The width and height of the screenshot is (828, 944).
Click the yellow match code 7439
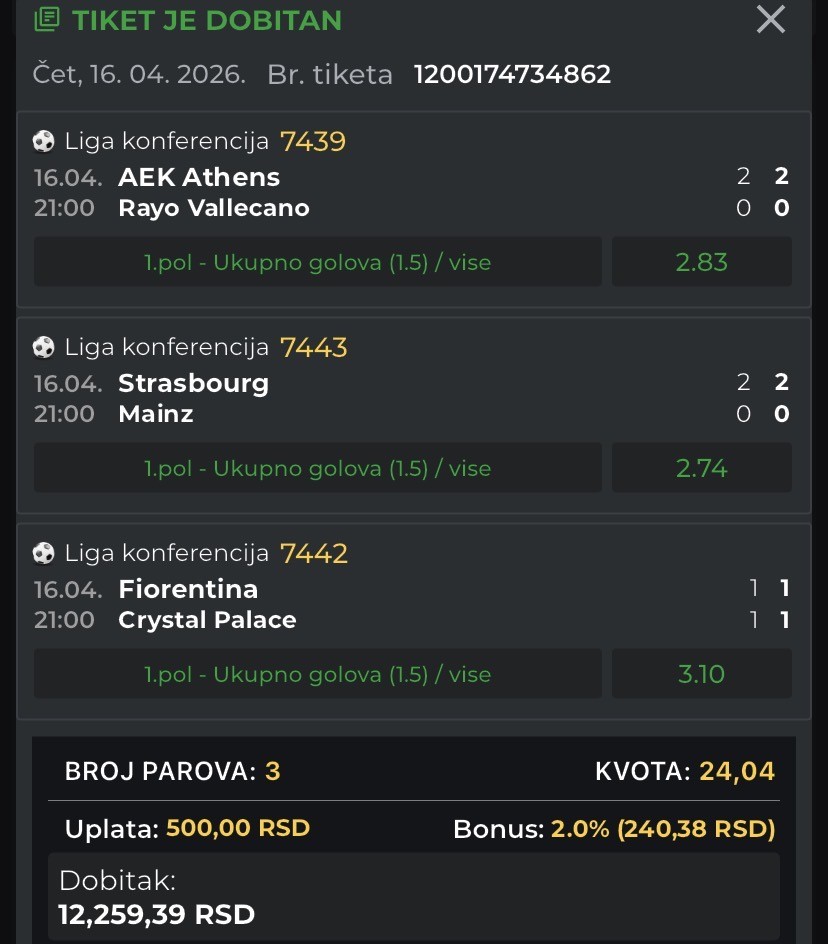point(313,142)
